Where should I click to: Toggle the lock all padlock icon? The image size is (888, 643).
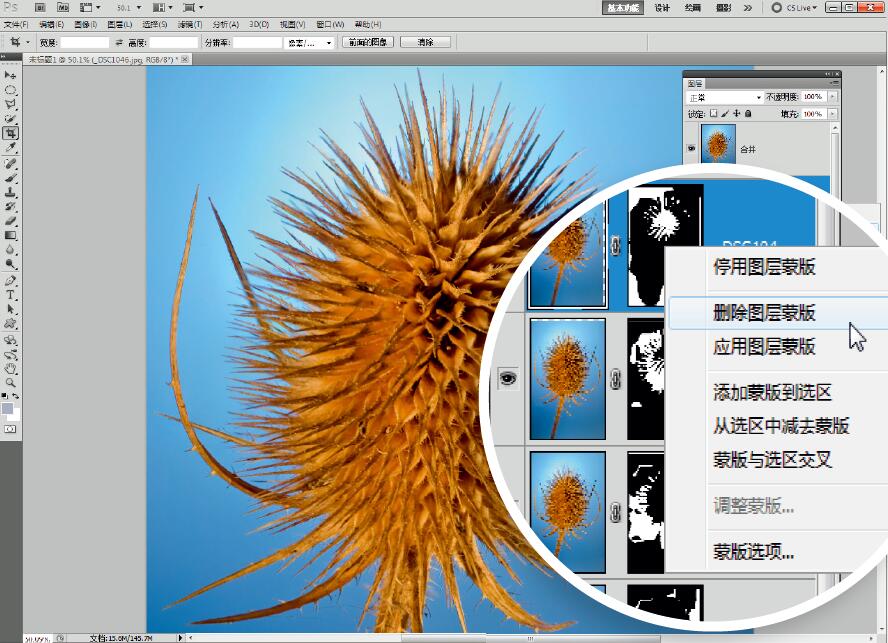coord(749,114)
